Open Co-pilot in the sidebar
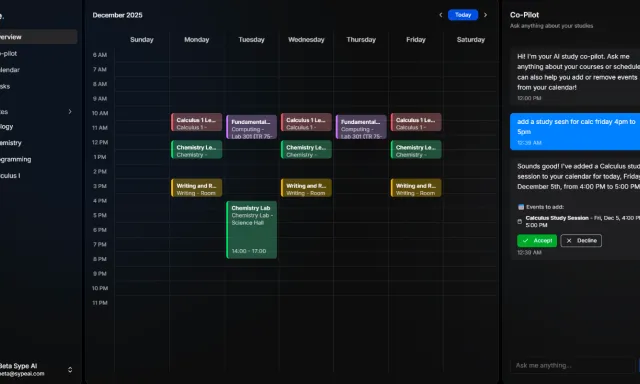 (x=9, y=53)
